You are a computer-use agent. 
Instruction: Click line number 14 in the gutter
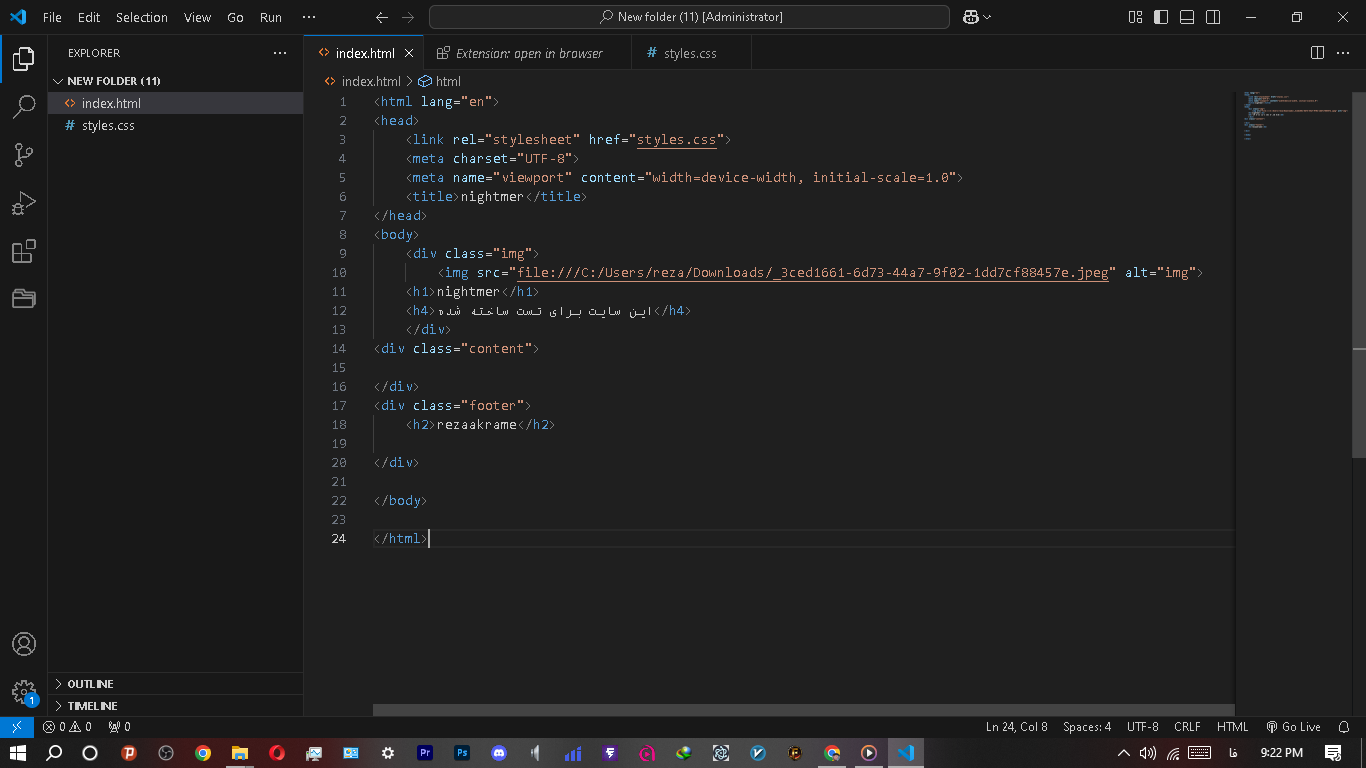339,349
